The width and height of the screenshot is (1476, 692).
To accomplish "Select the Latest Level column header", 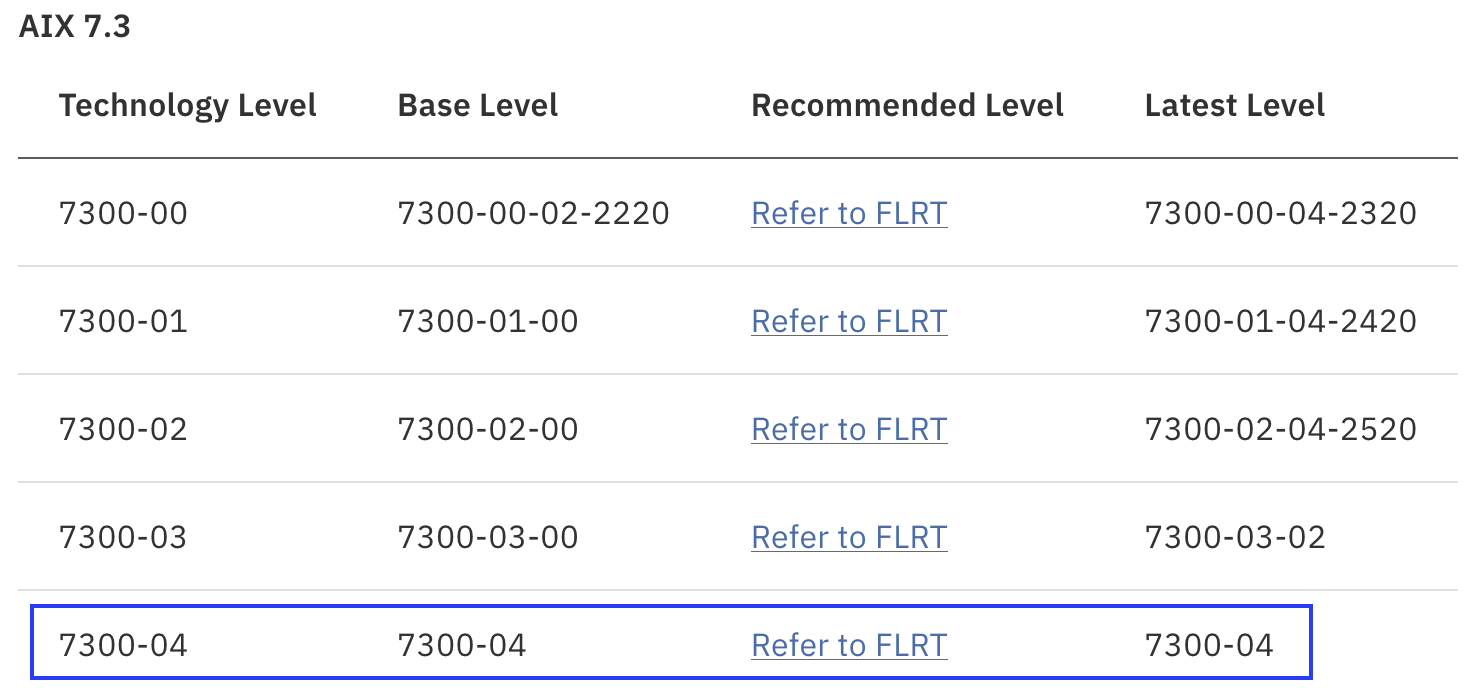I will coord(1235,105).
